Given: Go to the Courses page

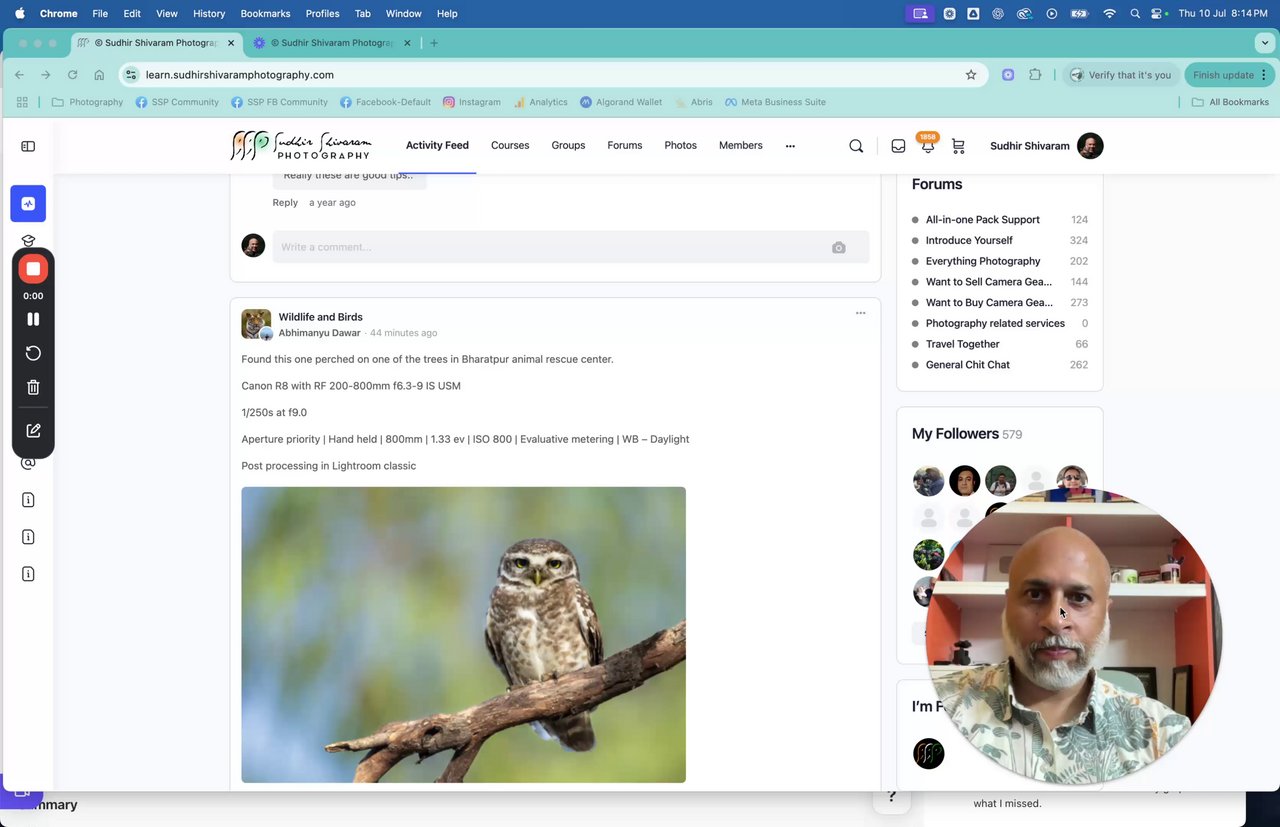Looking at the screenshot, I should (x=510, y=146).
